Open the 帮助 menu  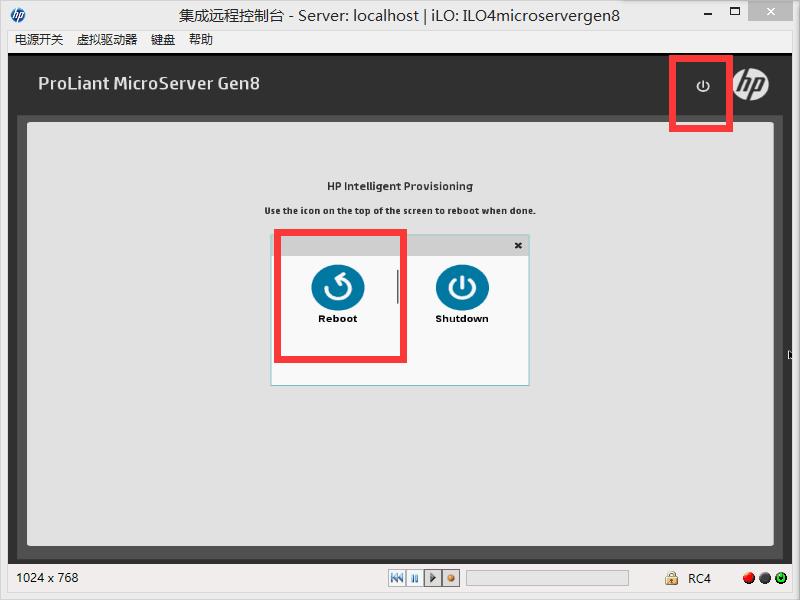tap(200, 39)
